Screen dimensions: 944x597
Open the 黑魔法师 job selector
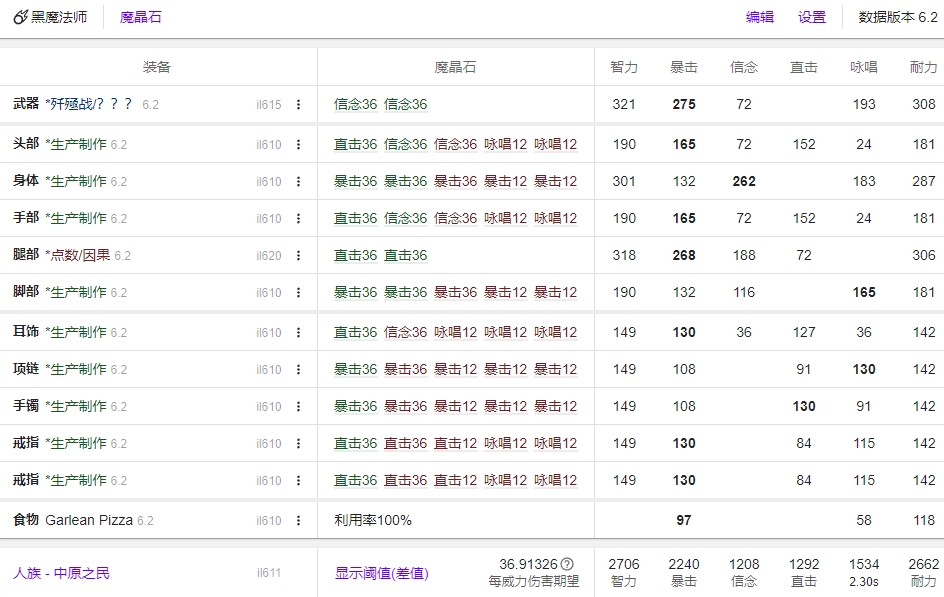pos(50,17)
